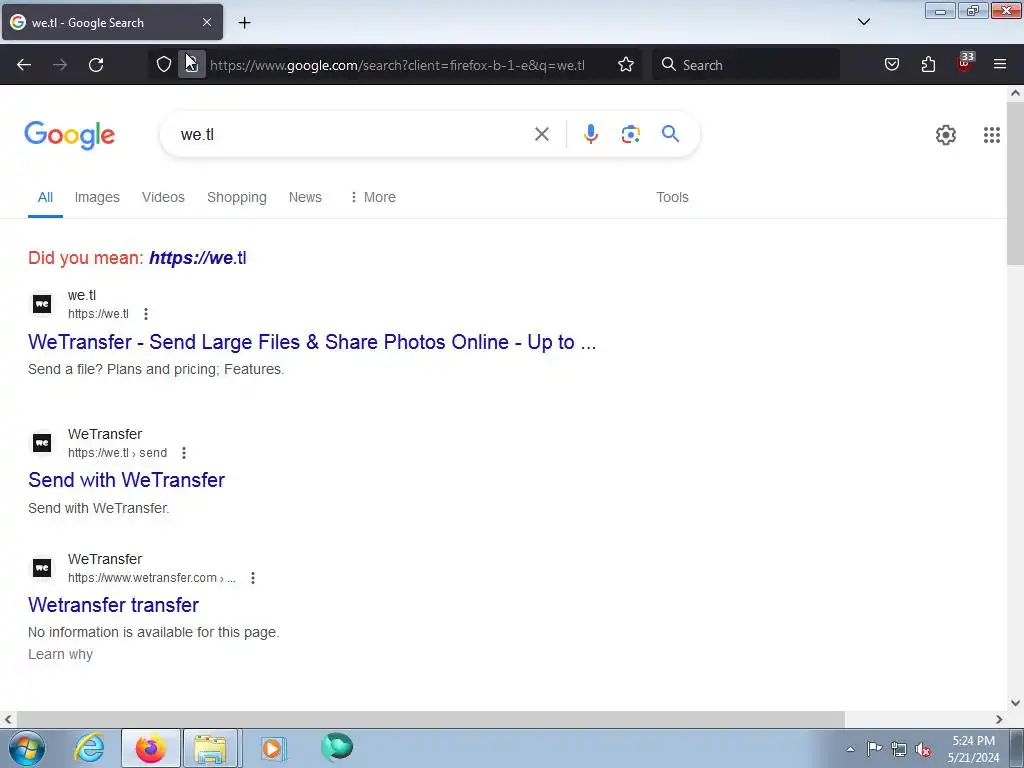The width and height of the screenshot is (1024, 768).
Task: Go to the Google logo homepage
Action: point(70,135)
